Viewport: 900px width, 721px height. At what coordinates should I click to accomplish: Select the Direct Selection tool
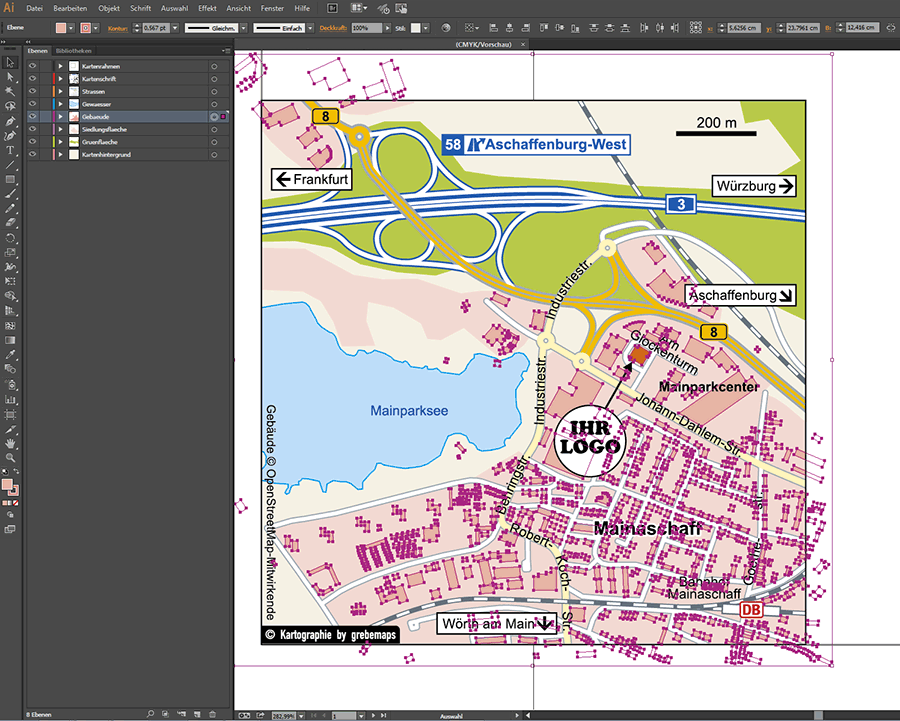pyautogui.click(x=10, y=77)
